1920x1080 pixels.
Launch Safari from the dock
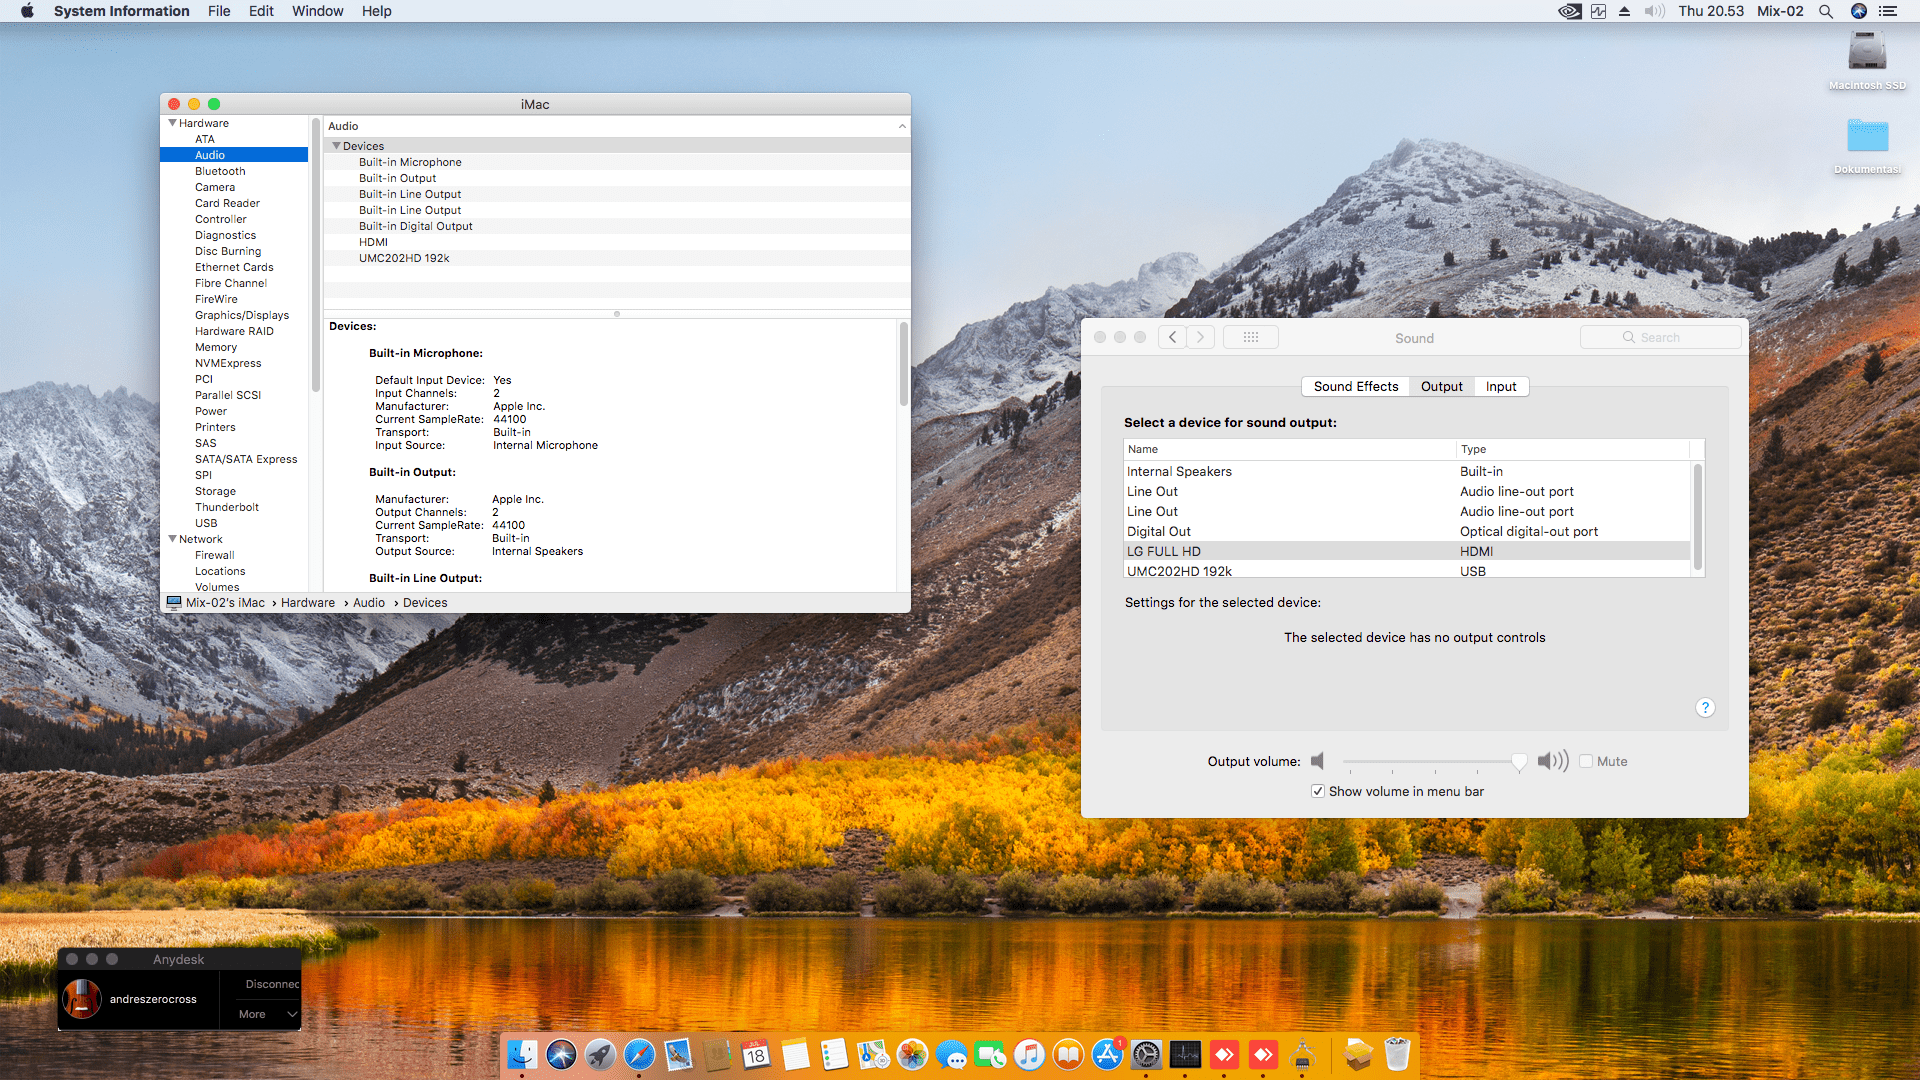coord(639,1055)
